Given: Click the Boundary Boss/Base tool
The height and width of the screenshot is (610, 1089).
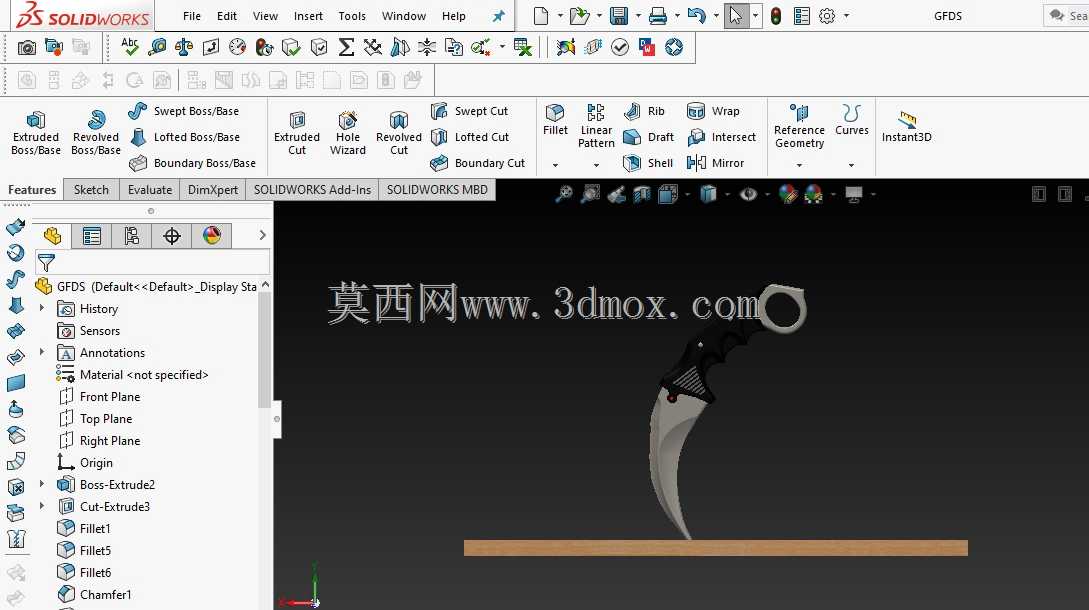Looking at the screenshot, I should coord(192,163).
